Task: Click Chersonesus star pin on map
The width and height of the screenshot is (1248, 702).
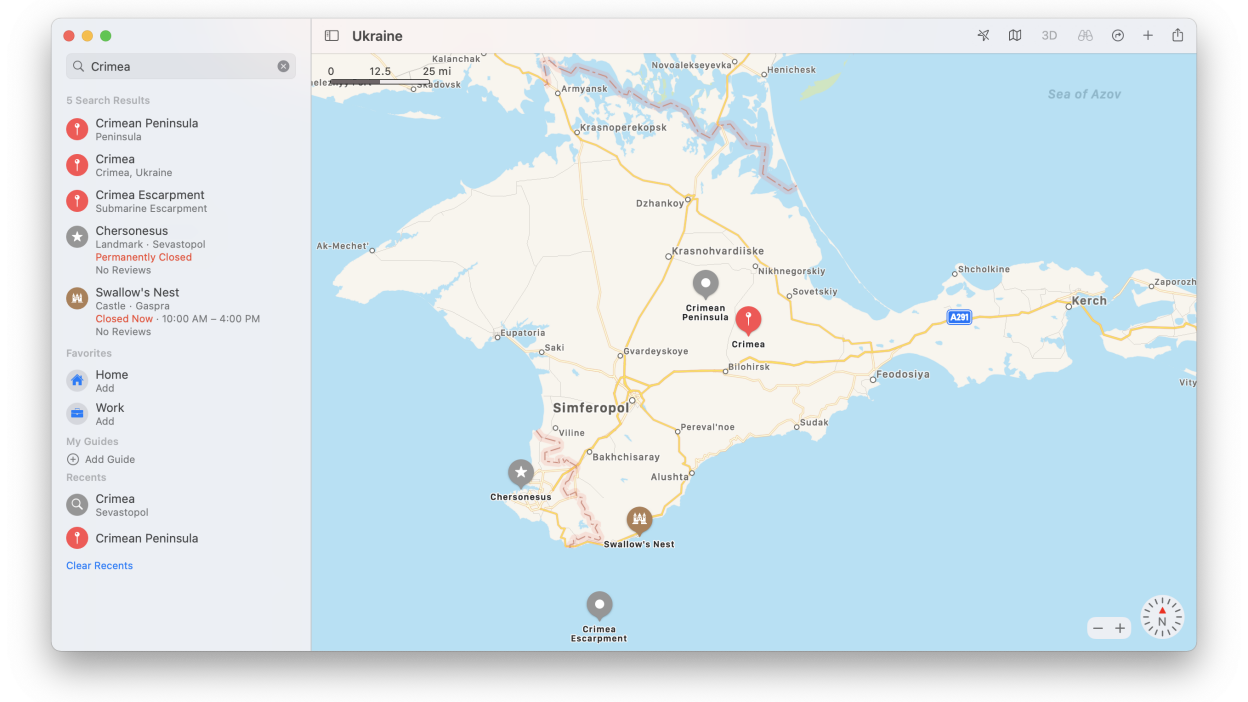Action: coord(520,472)
